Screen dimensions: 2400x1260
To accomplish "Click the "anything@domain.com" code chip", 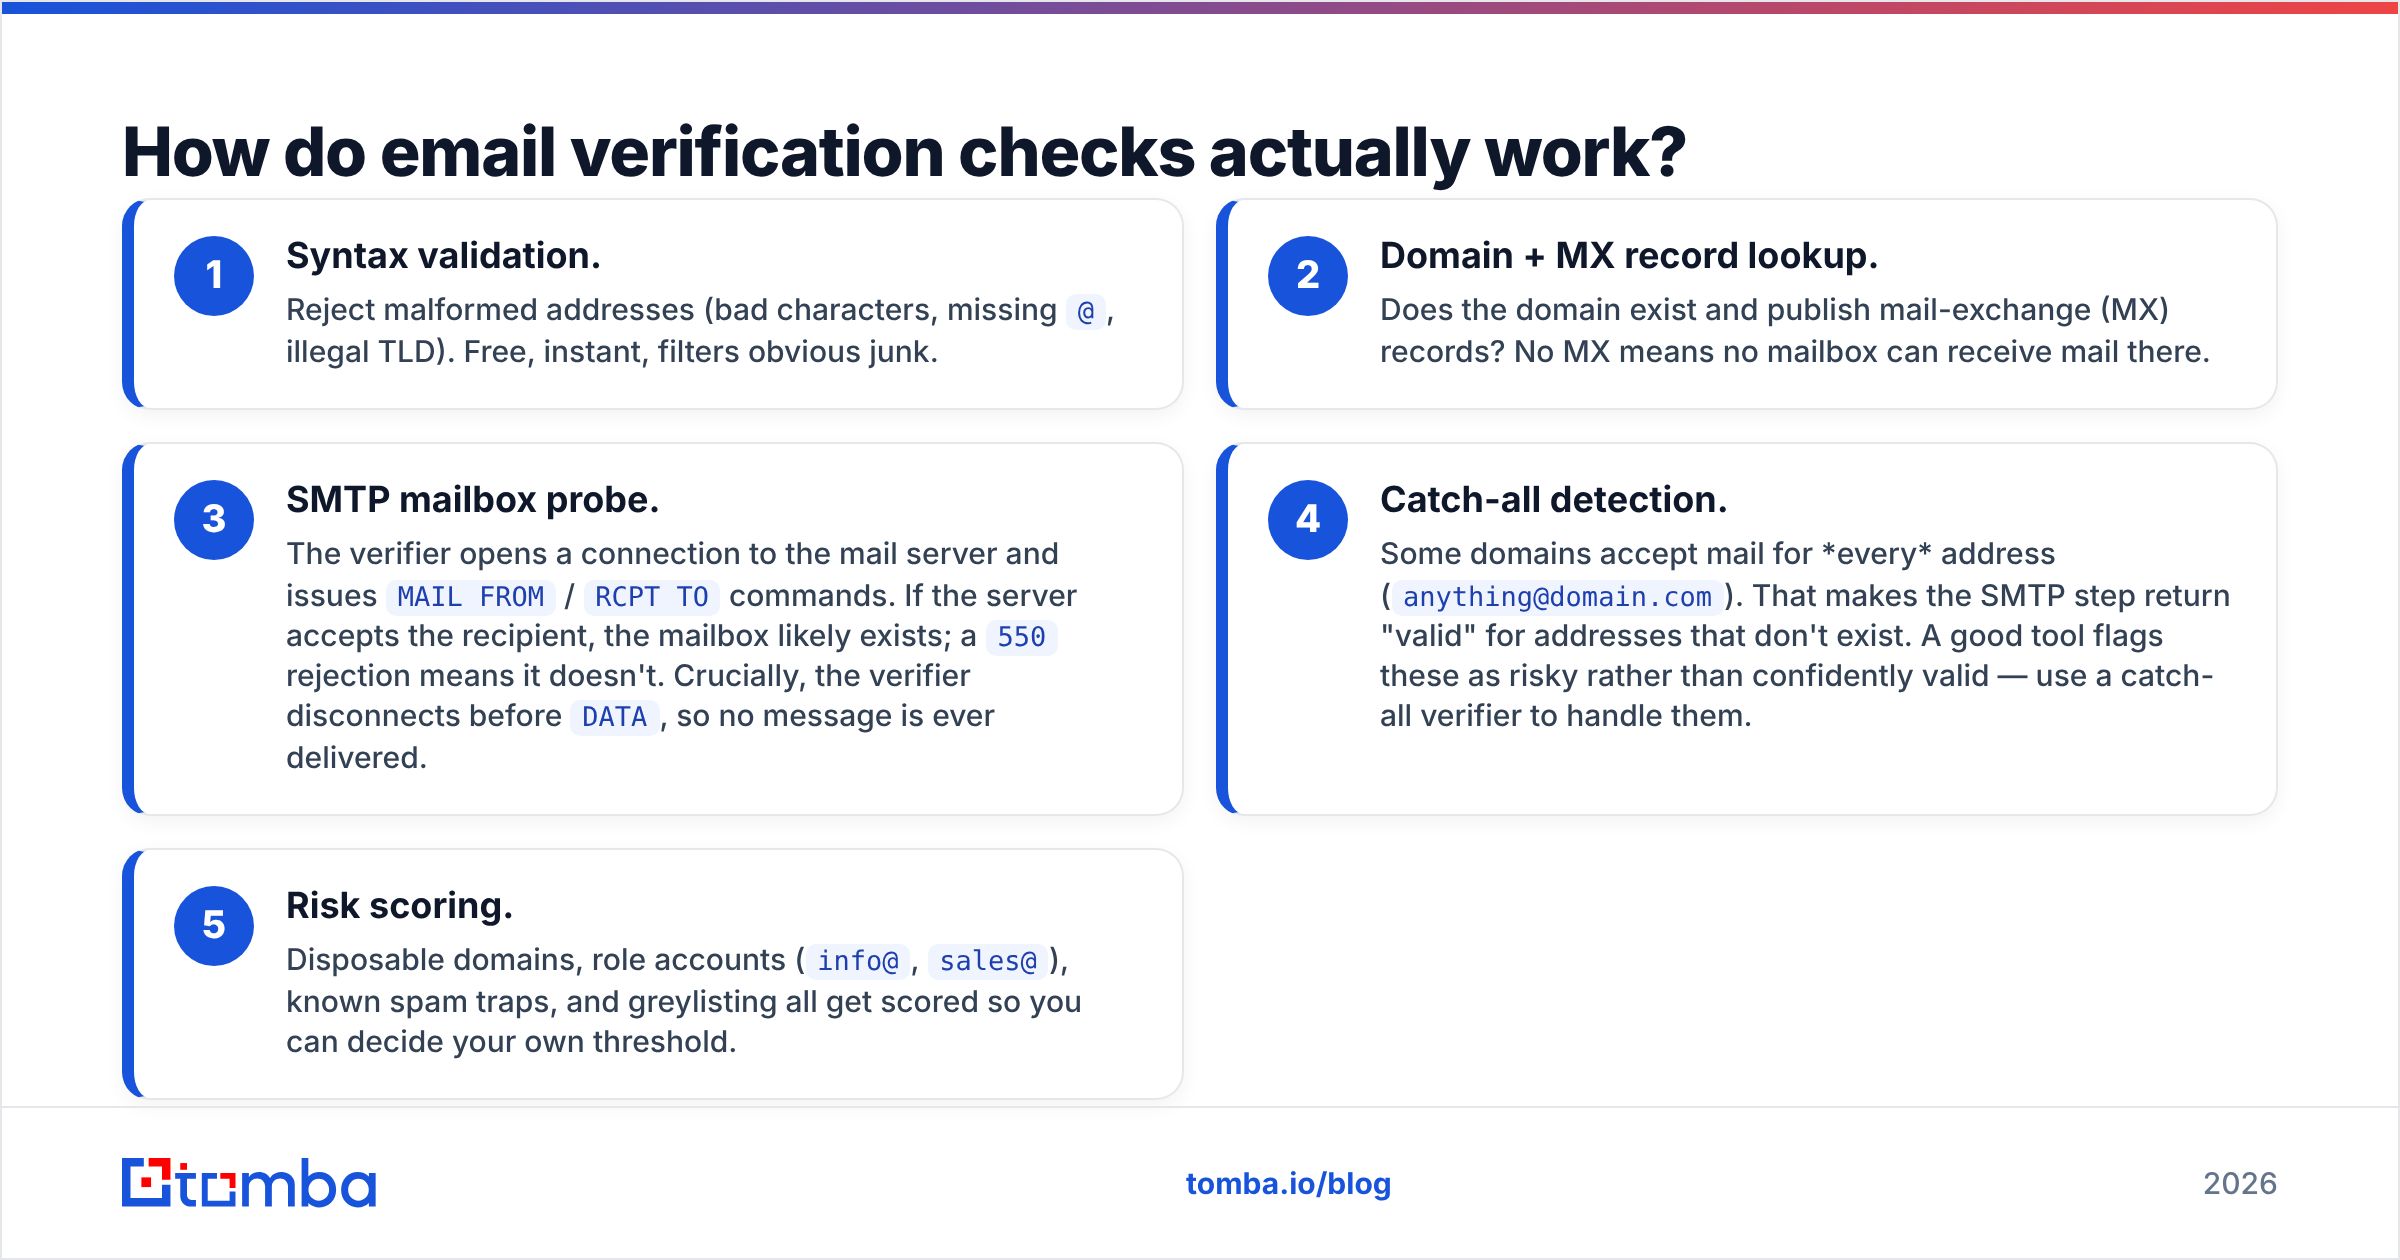I will [1557, 597].
